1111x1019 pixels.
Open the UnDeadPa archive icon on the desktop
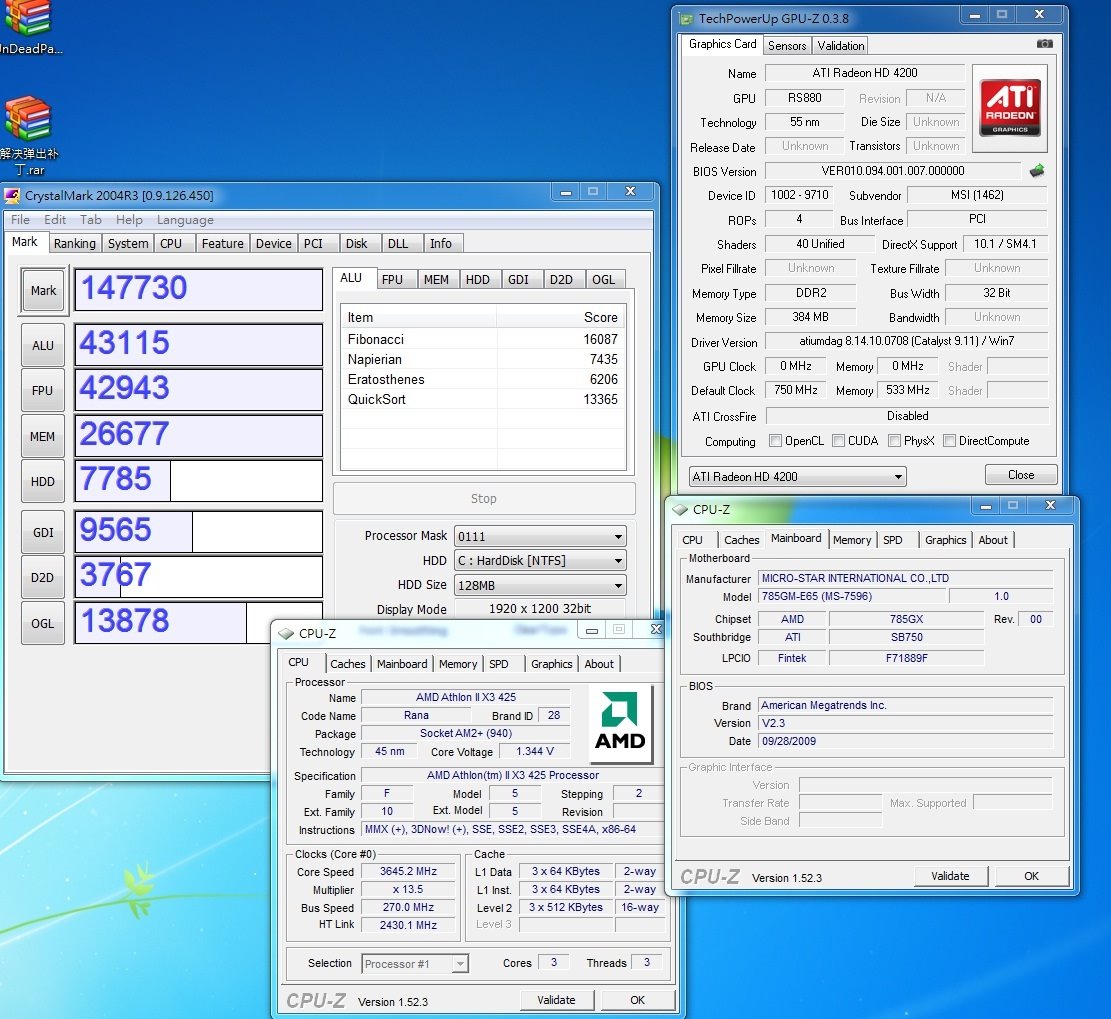pyautogui.click(x=28, y=27)
